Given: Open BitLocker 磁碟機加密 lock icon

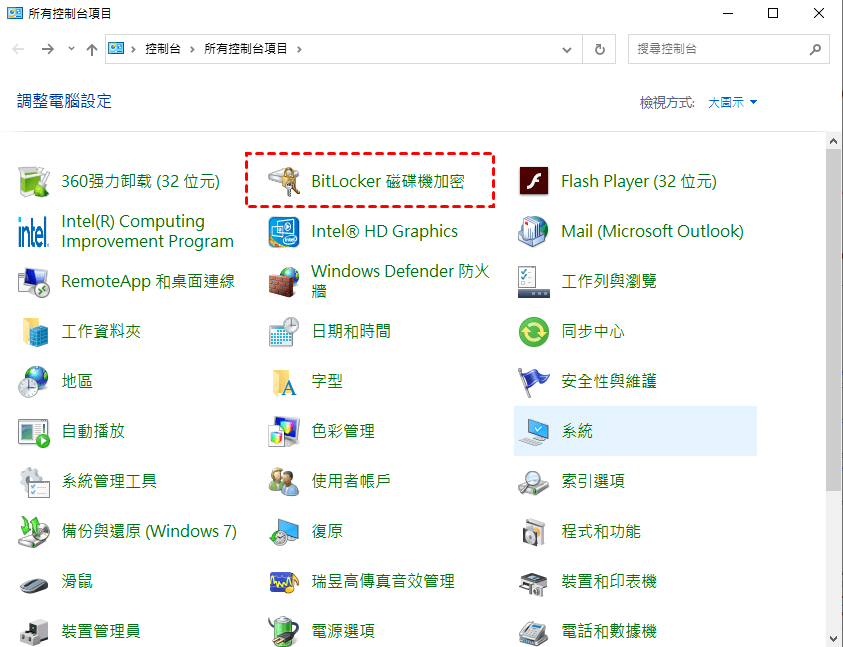Looking at the screenshot, I should pos(284,181).
